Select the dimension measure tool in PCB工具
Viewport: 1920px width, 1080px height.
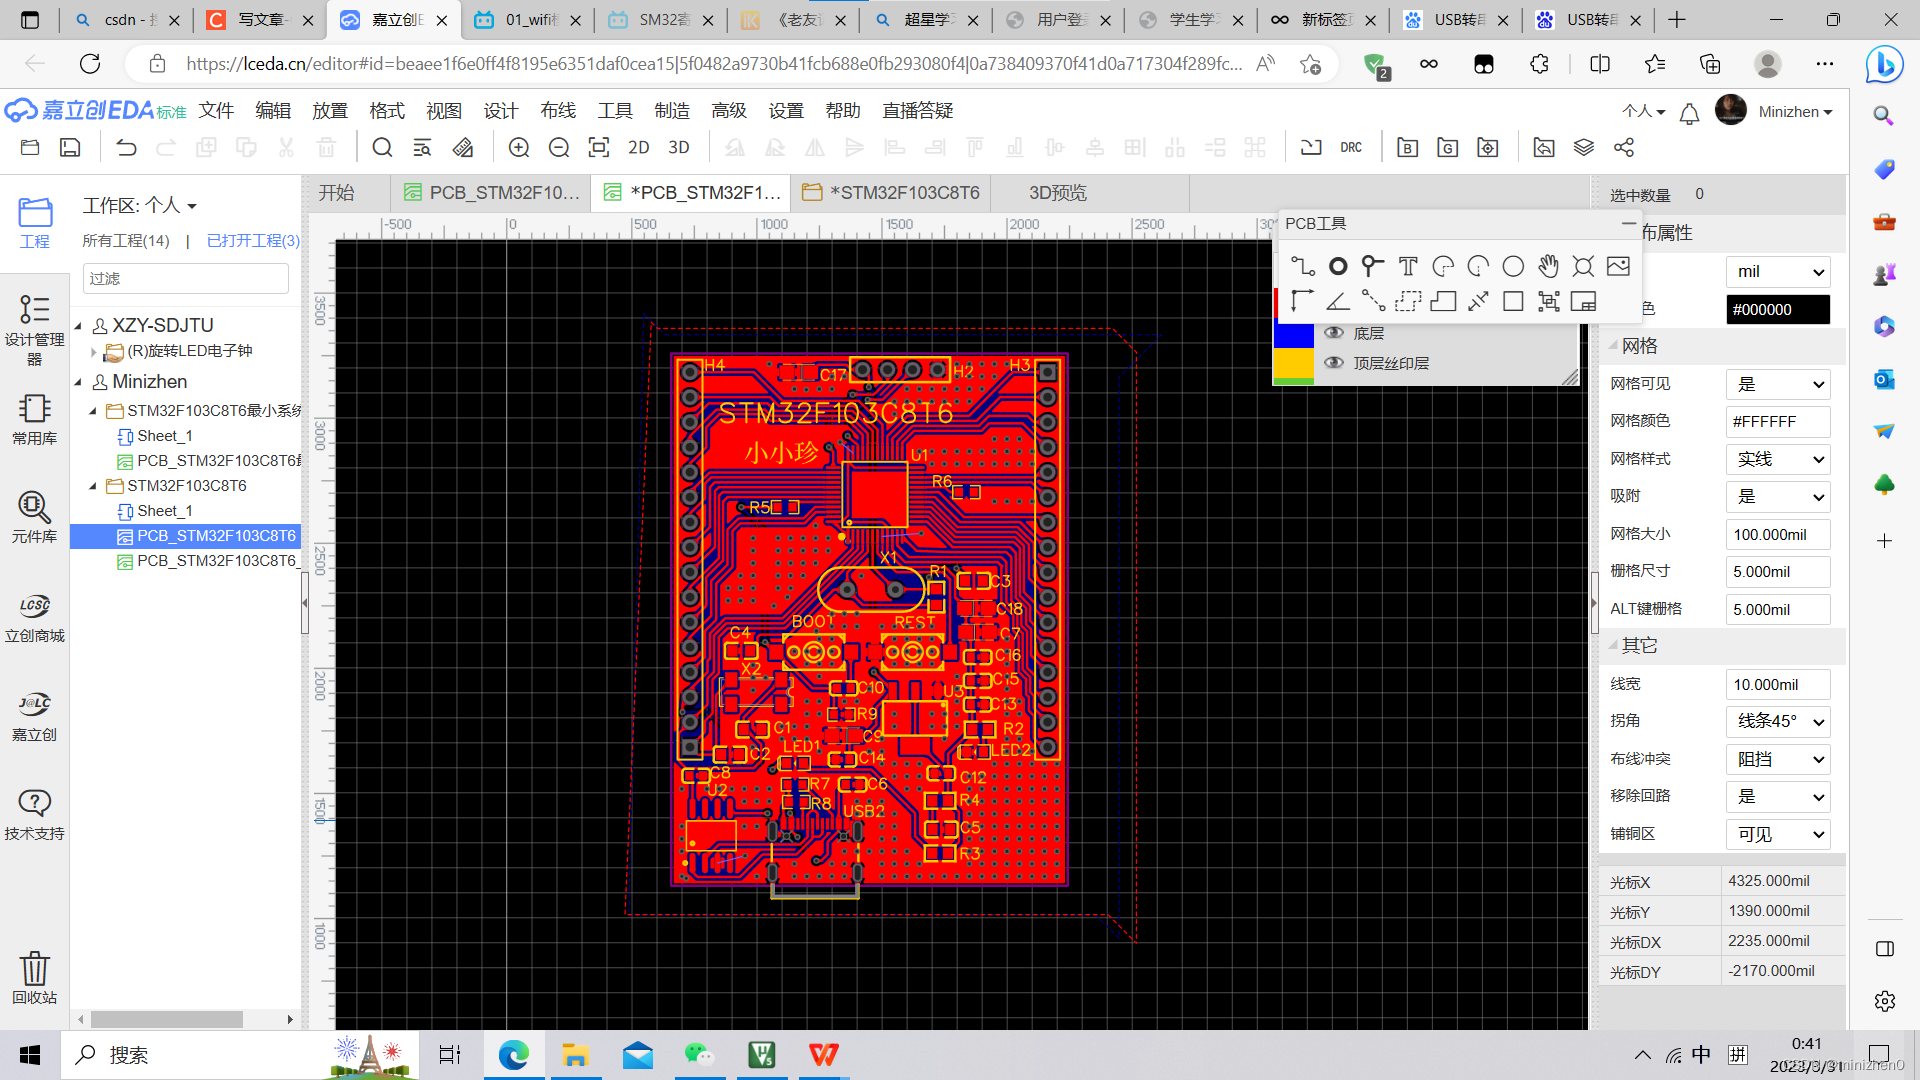pyautogui.click(x=1478, y=301)
